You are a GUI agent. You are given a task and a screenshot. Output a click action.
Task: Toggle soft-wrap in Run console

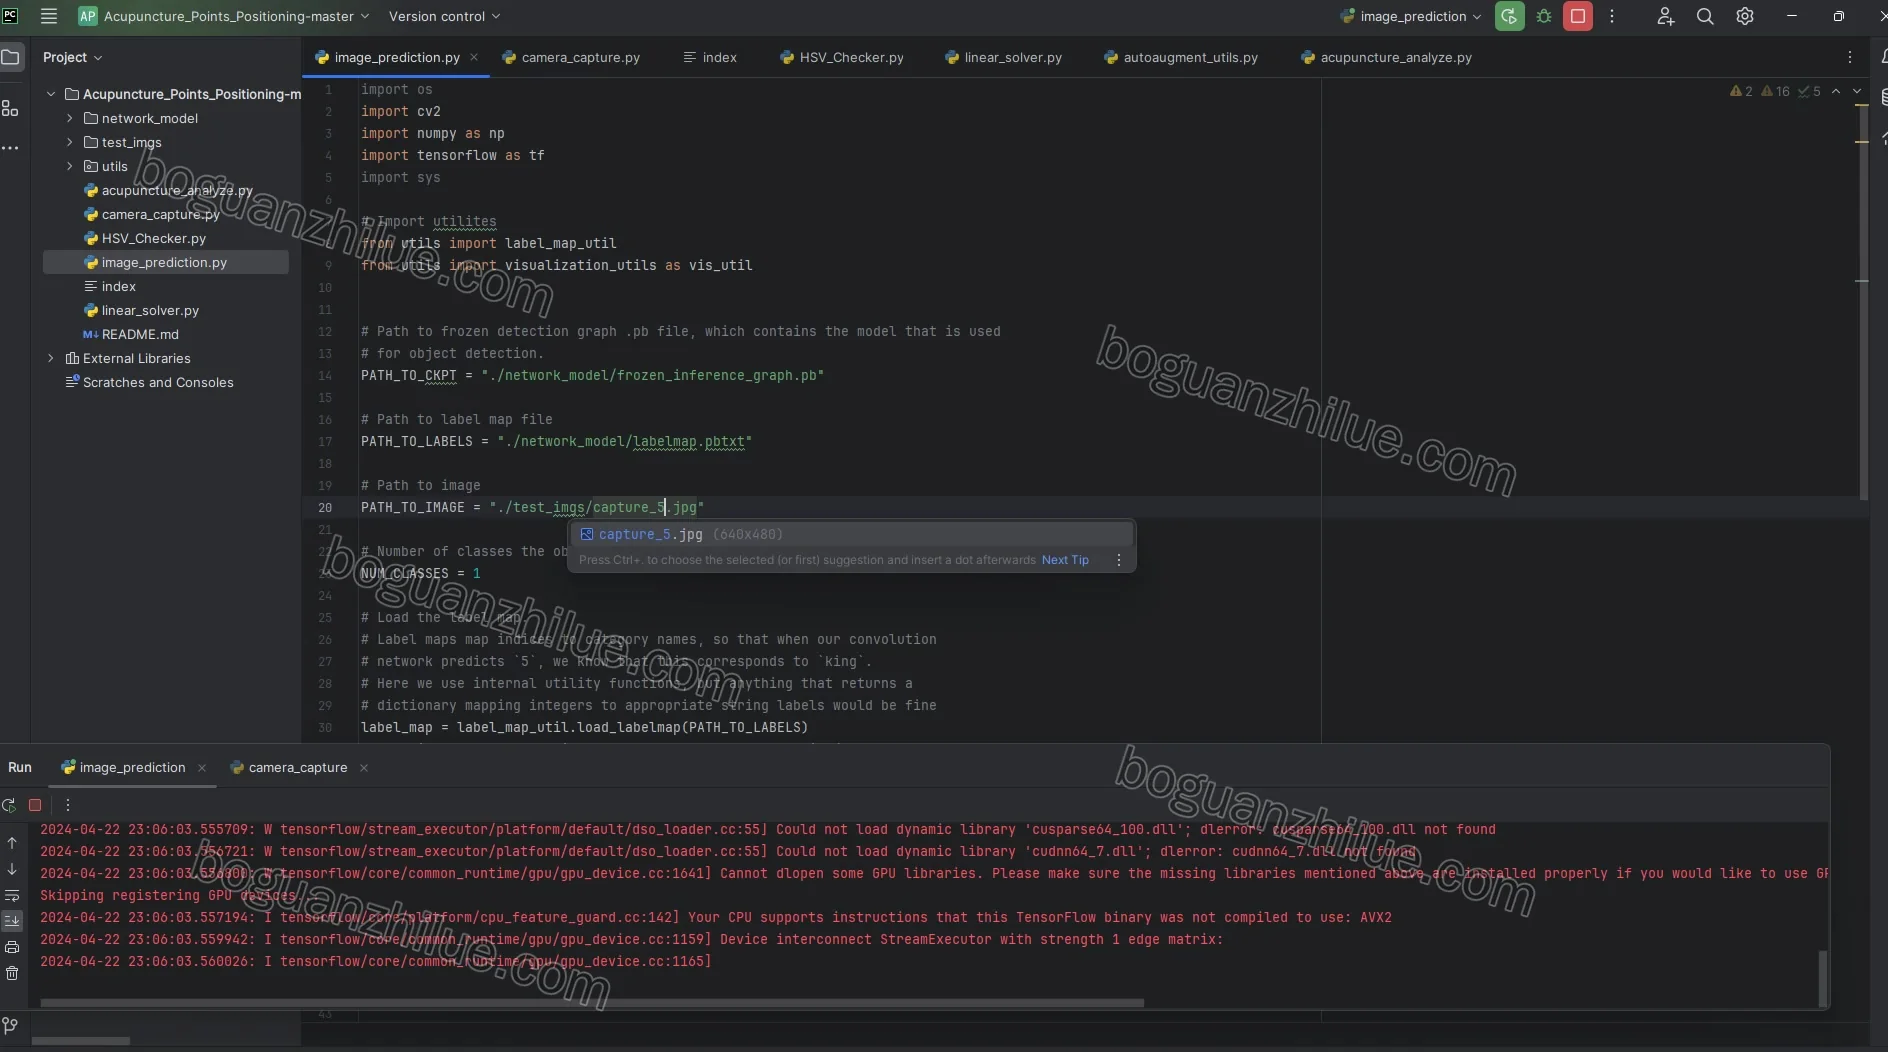coord(12,895)
